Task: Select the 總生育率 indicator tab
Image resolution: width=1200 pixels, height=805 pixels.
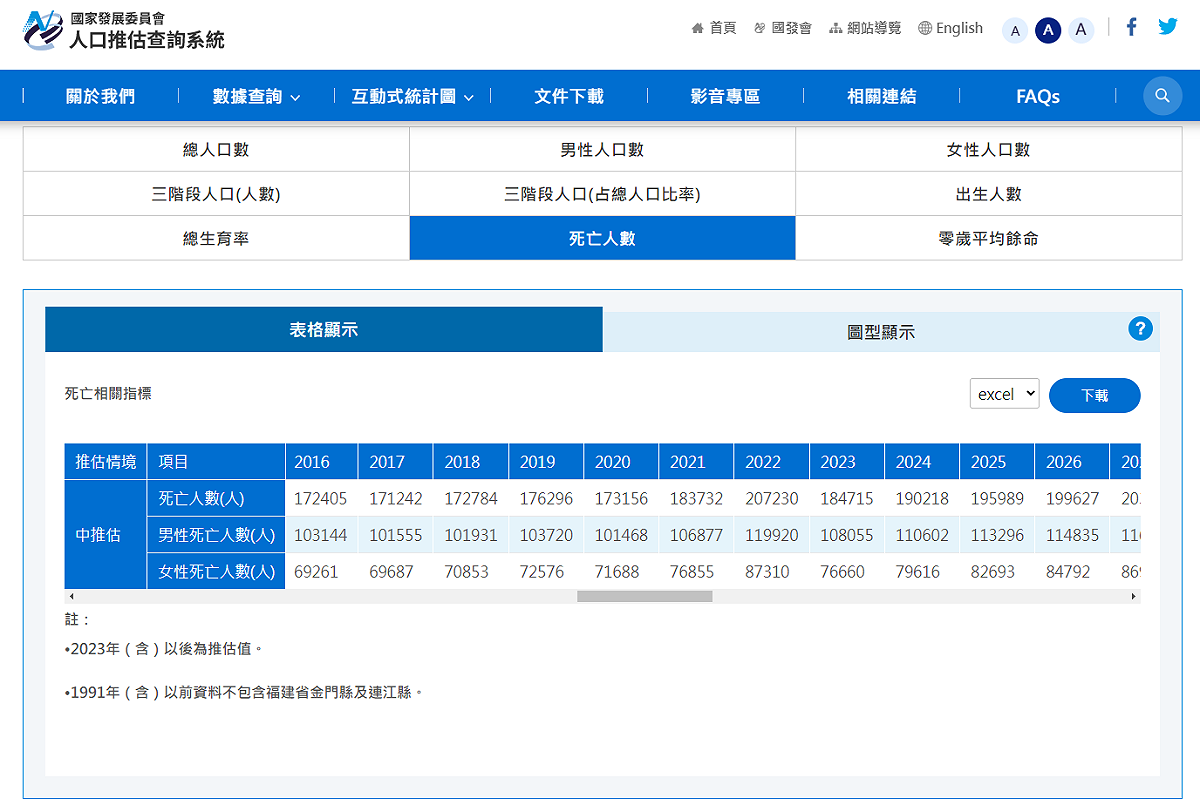Action: [216, 238]
